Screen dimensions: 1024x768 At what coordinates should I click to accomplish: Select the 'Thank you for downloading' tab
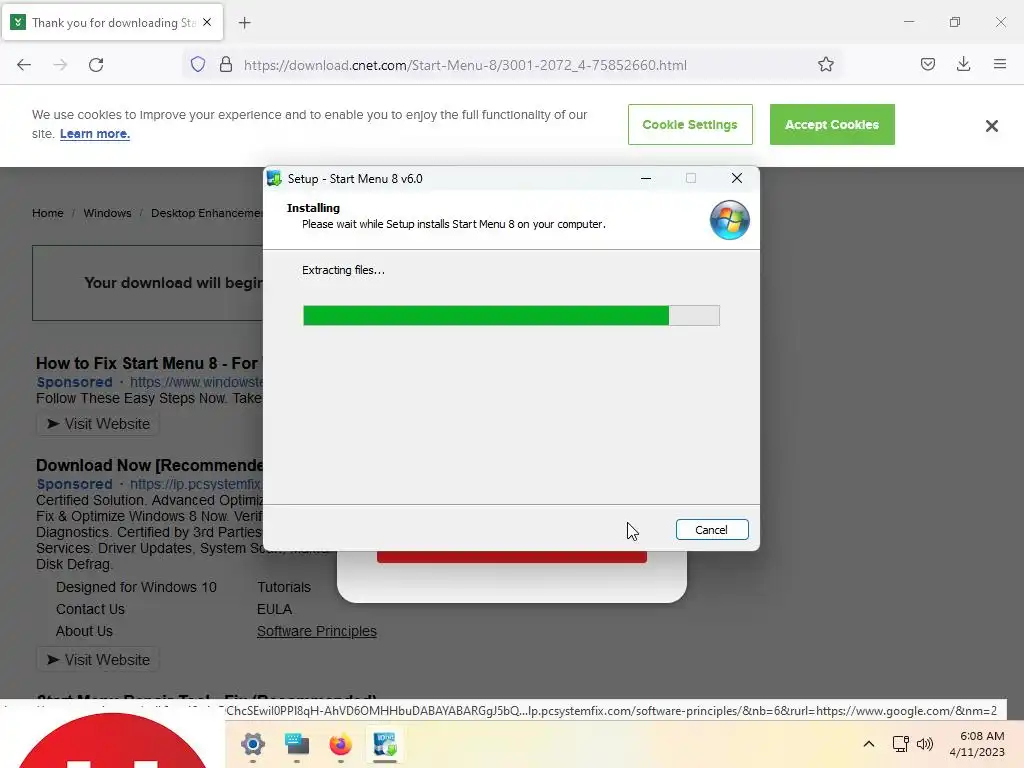tap(112, 22)
